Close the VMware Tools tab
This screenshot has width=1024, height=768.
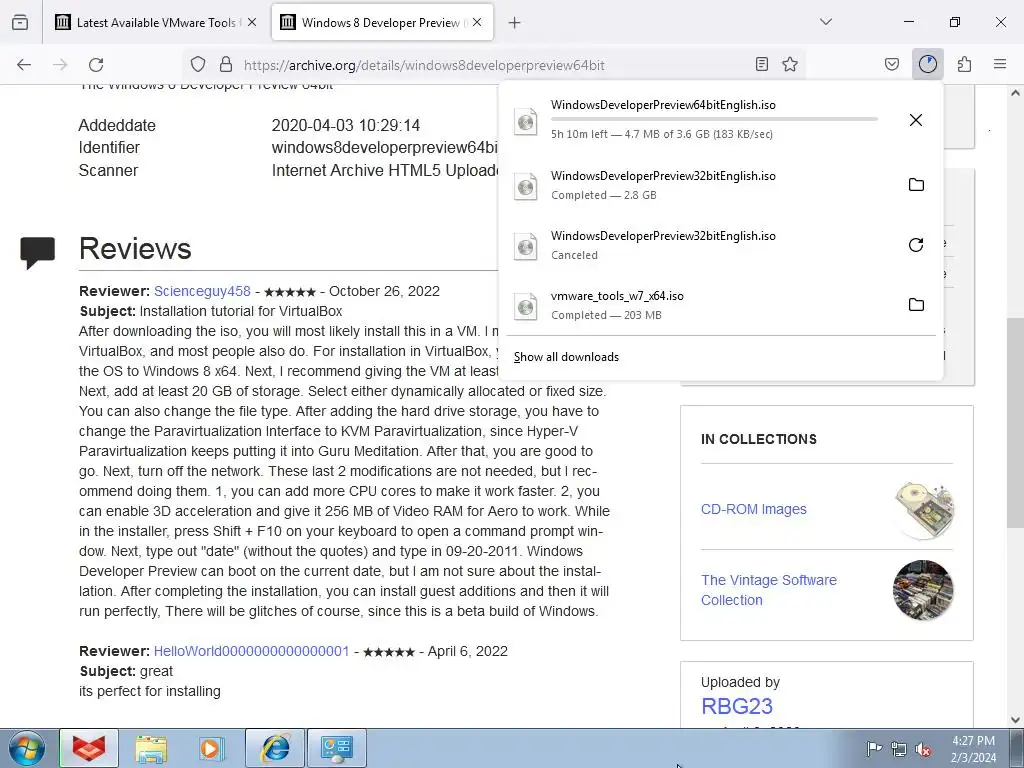click(252, 22)
